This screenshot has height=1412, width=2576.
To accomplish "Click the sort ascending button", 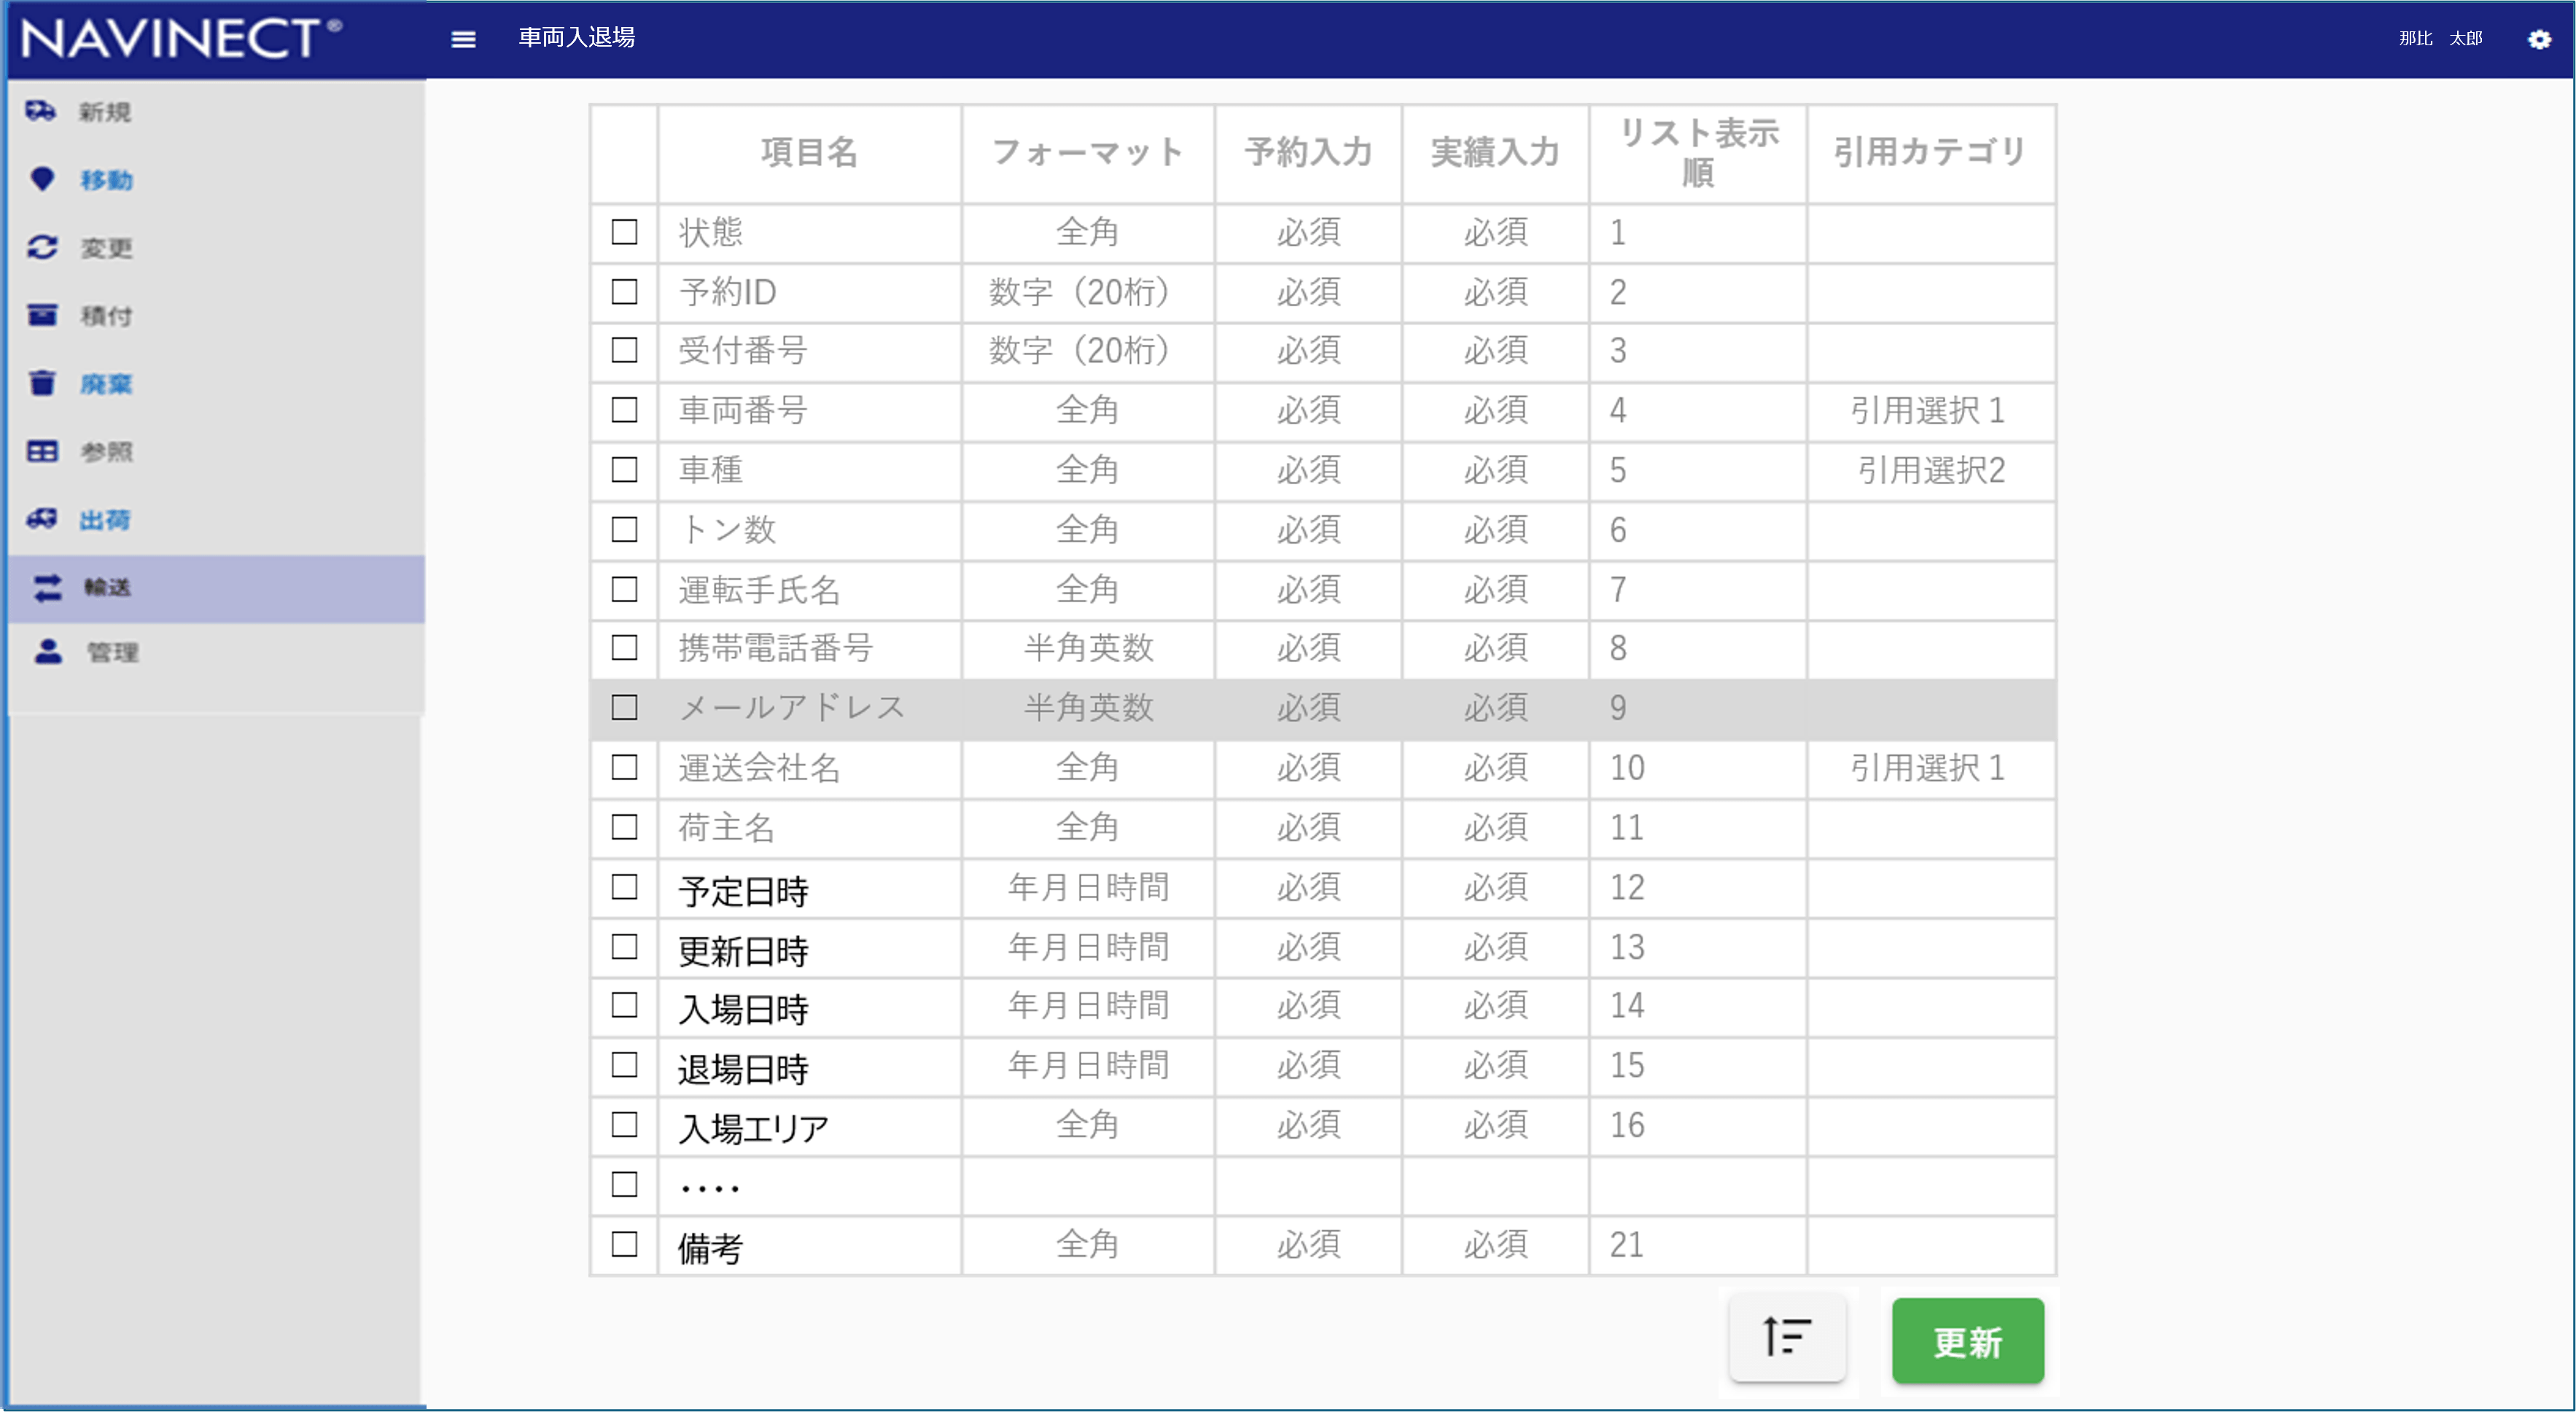I will [1787, 1336].
